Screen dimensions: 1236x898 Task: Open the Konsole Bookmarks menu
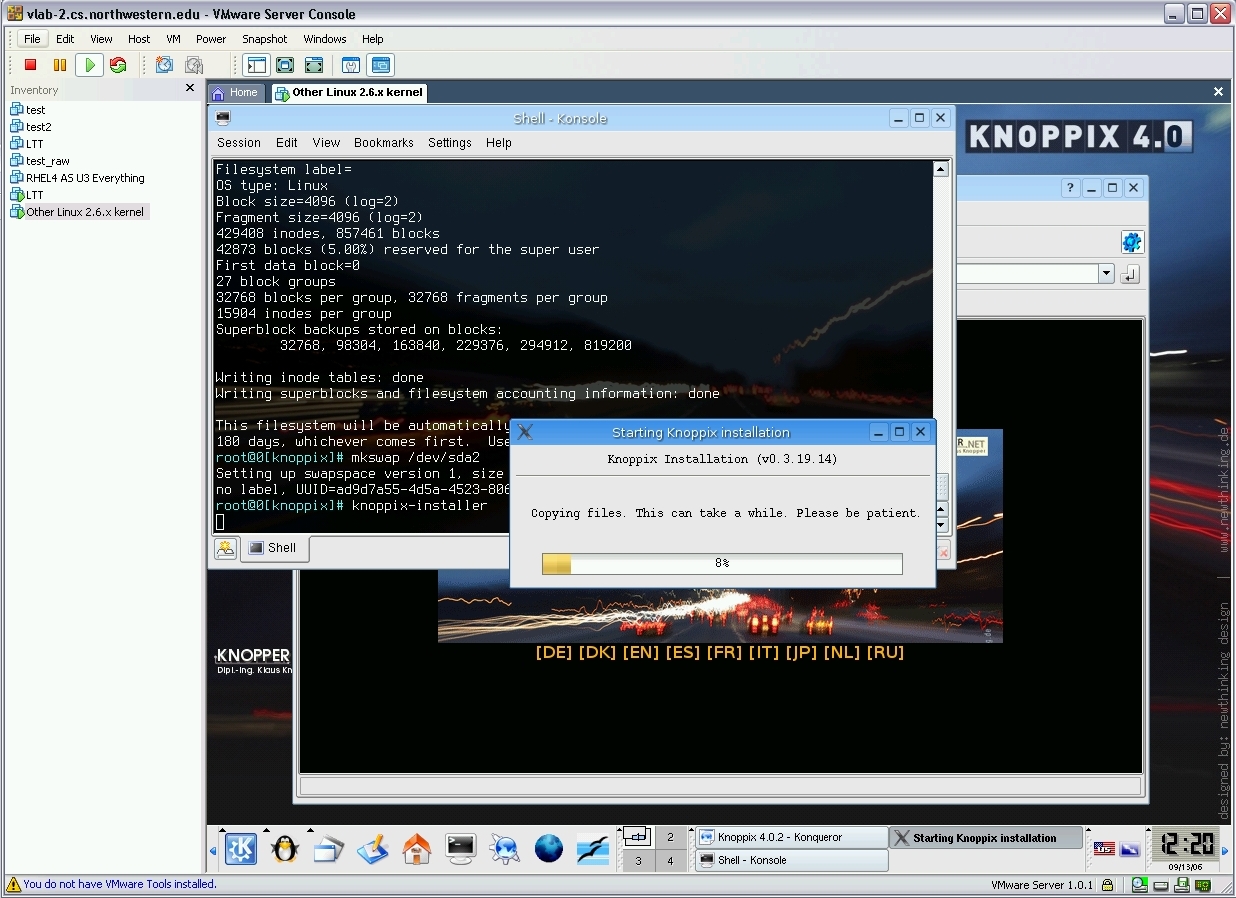pos(384,143)
